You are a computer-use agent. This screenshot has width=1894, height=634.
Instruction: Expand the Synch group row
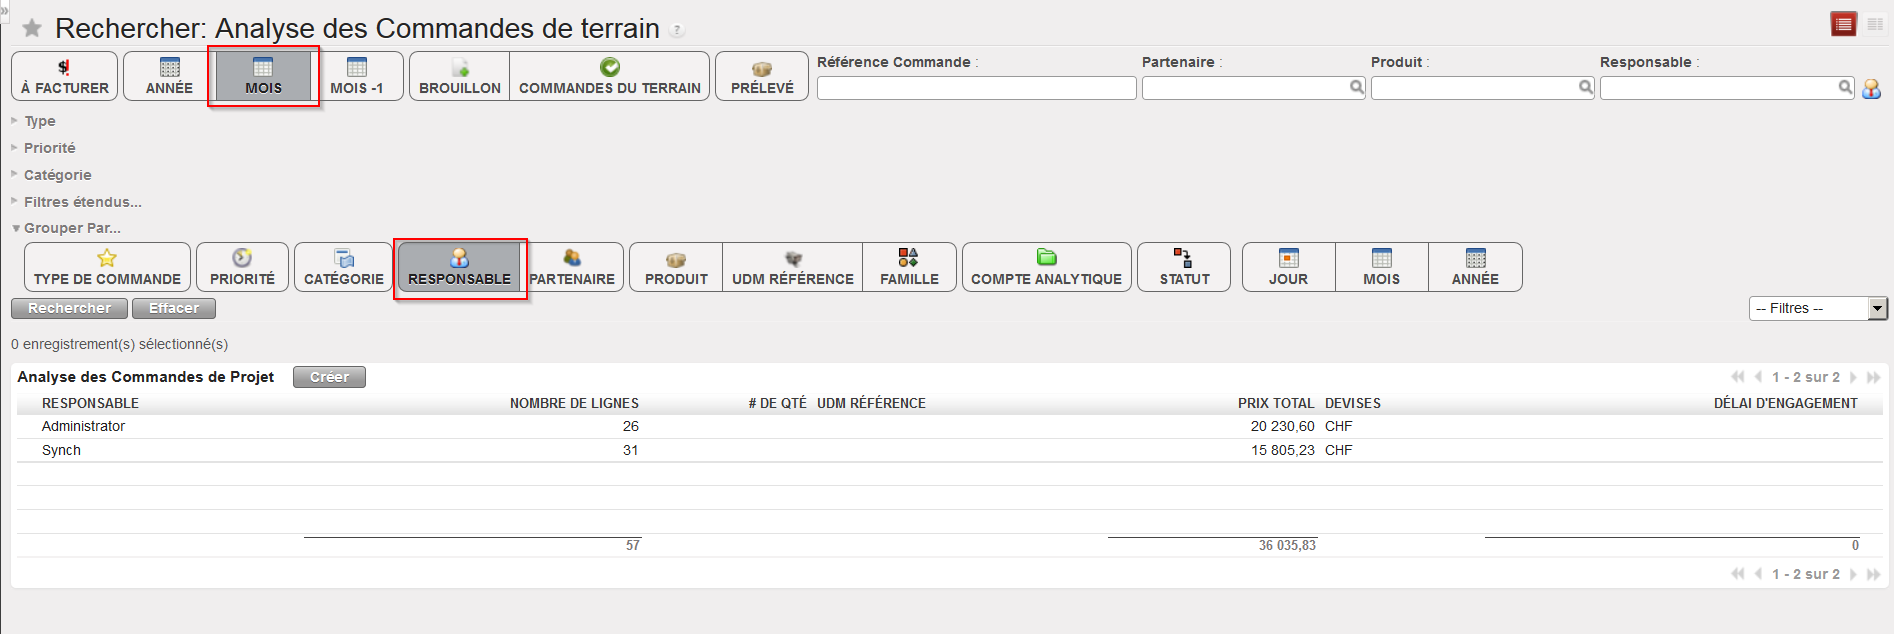click(x=949, y=450)
